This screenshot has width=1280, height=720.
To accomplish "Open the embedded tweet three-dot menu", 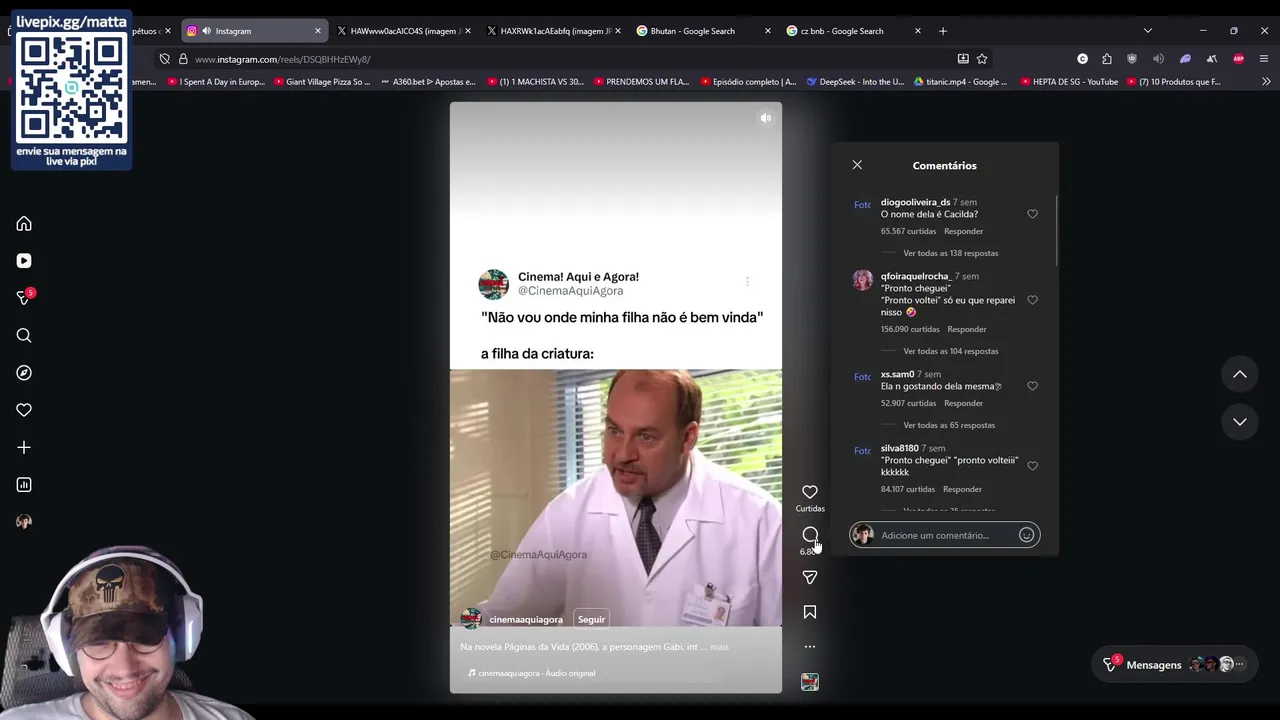I will 747,282.
